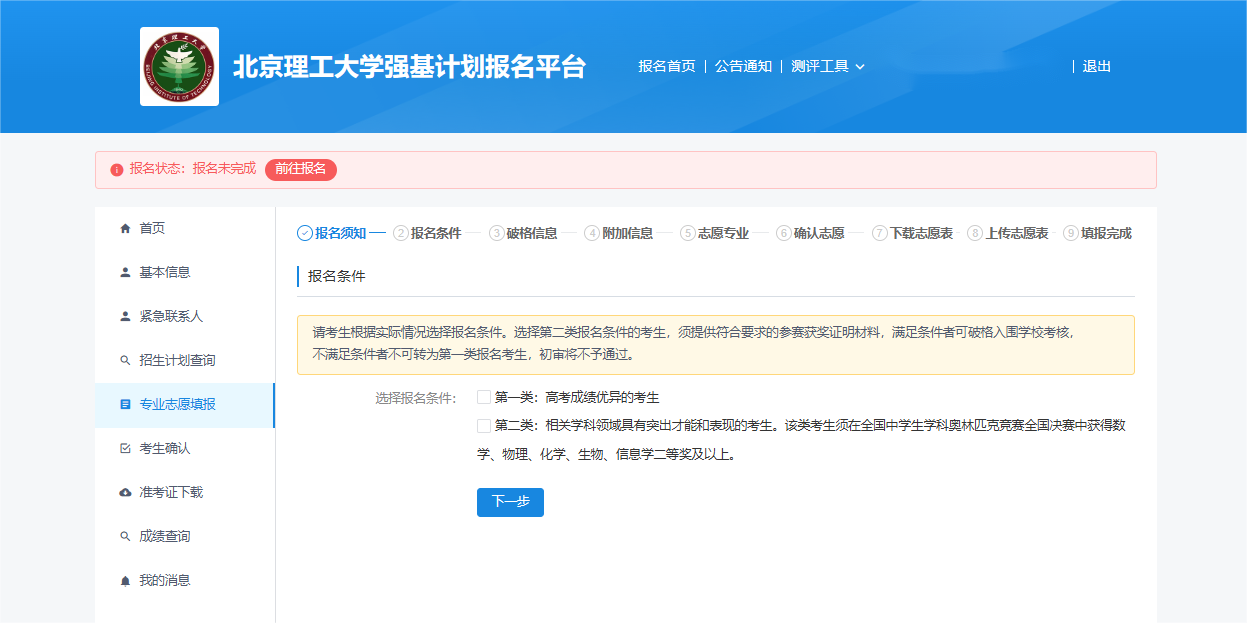Select the 附加信息 step label

(x=628, y=233)
